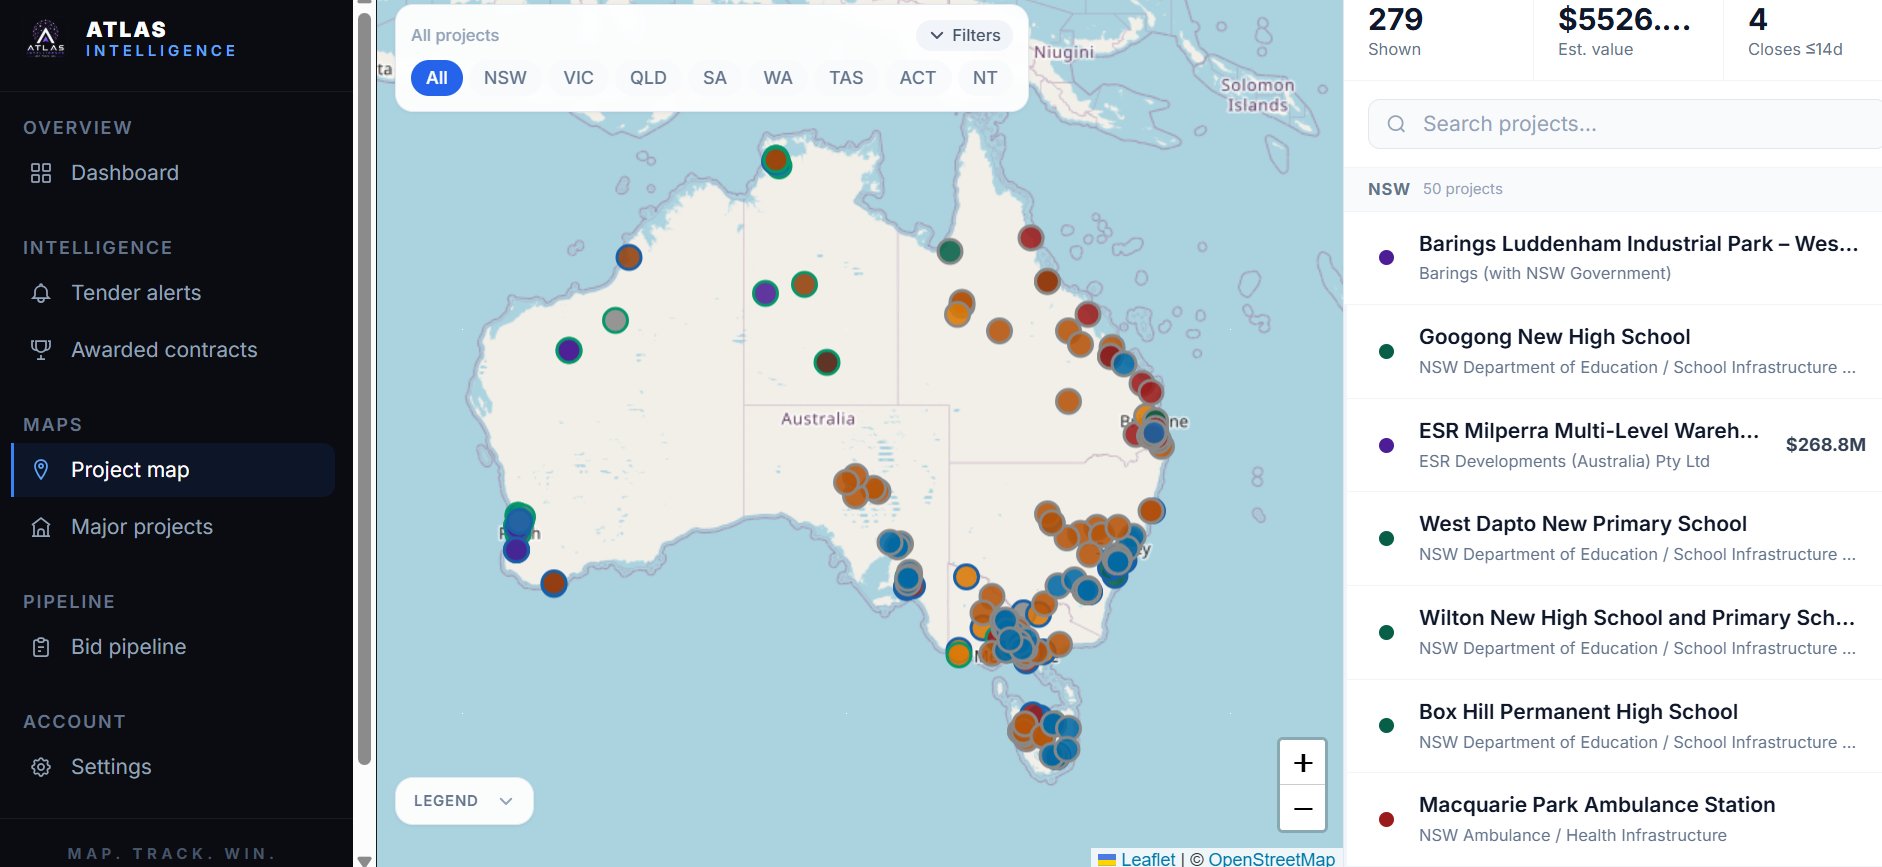
Task: Open Major projects page
Action: coord(173,527)
